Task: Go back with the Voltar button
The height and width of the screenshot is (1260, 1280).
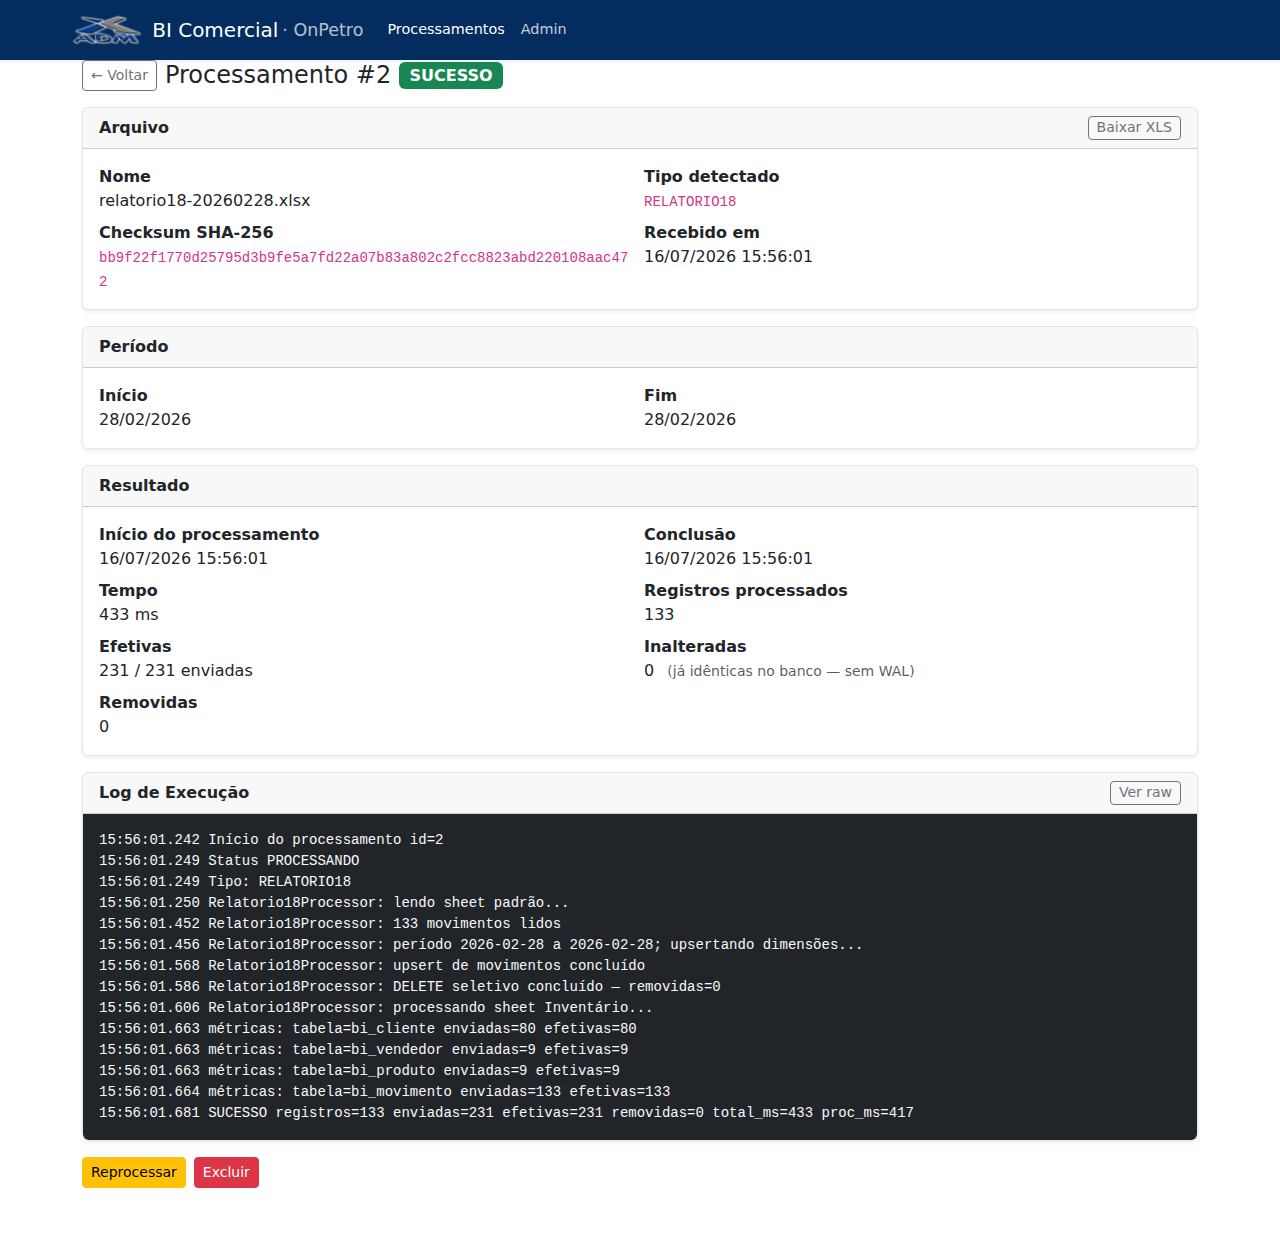Action: pos(119,75)
